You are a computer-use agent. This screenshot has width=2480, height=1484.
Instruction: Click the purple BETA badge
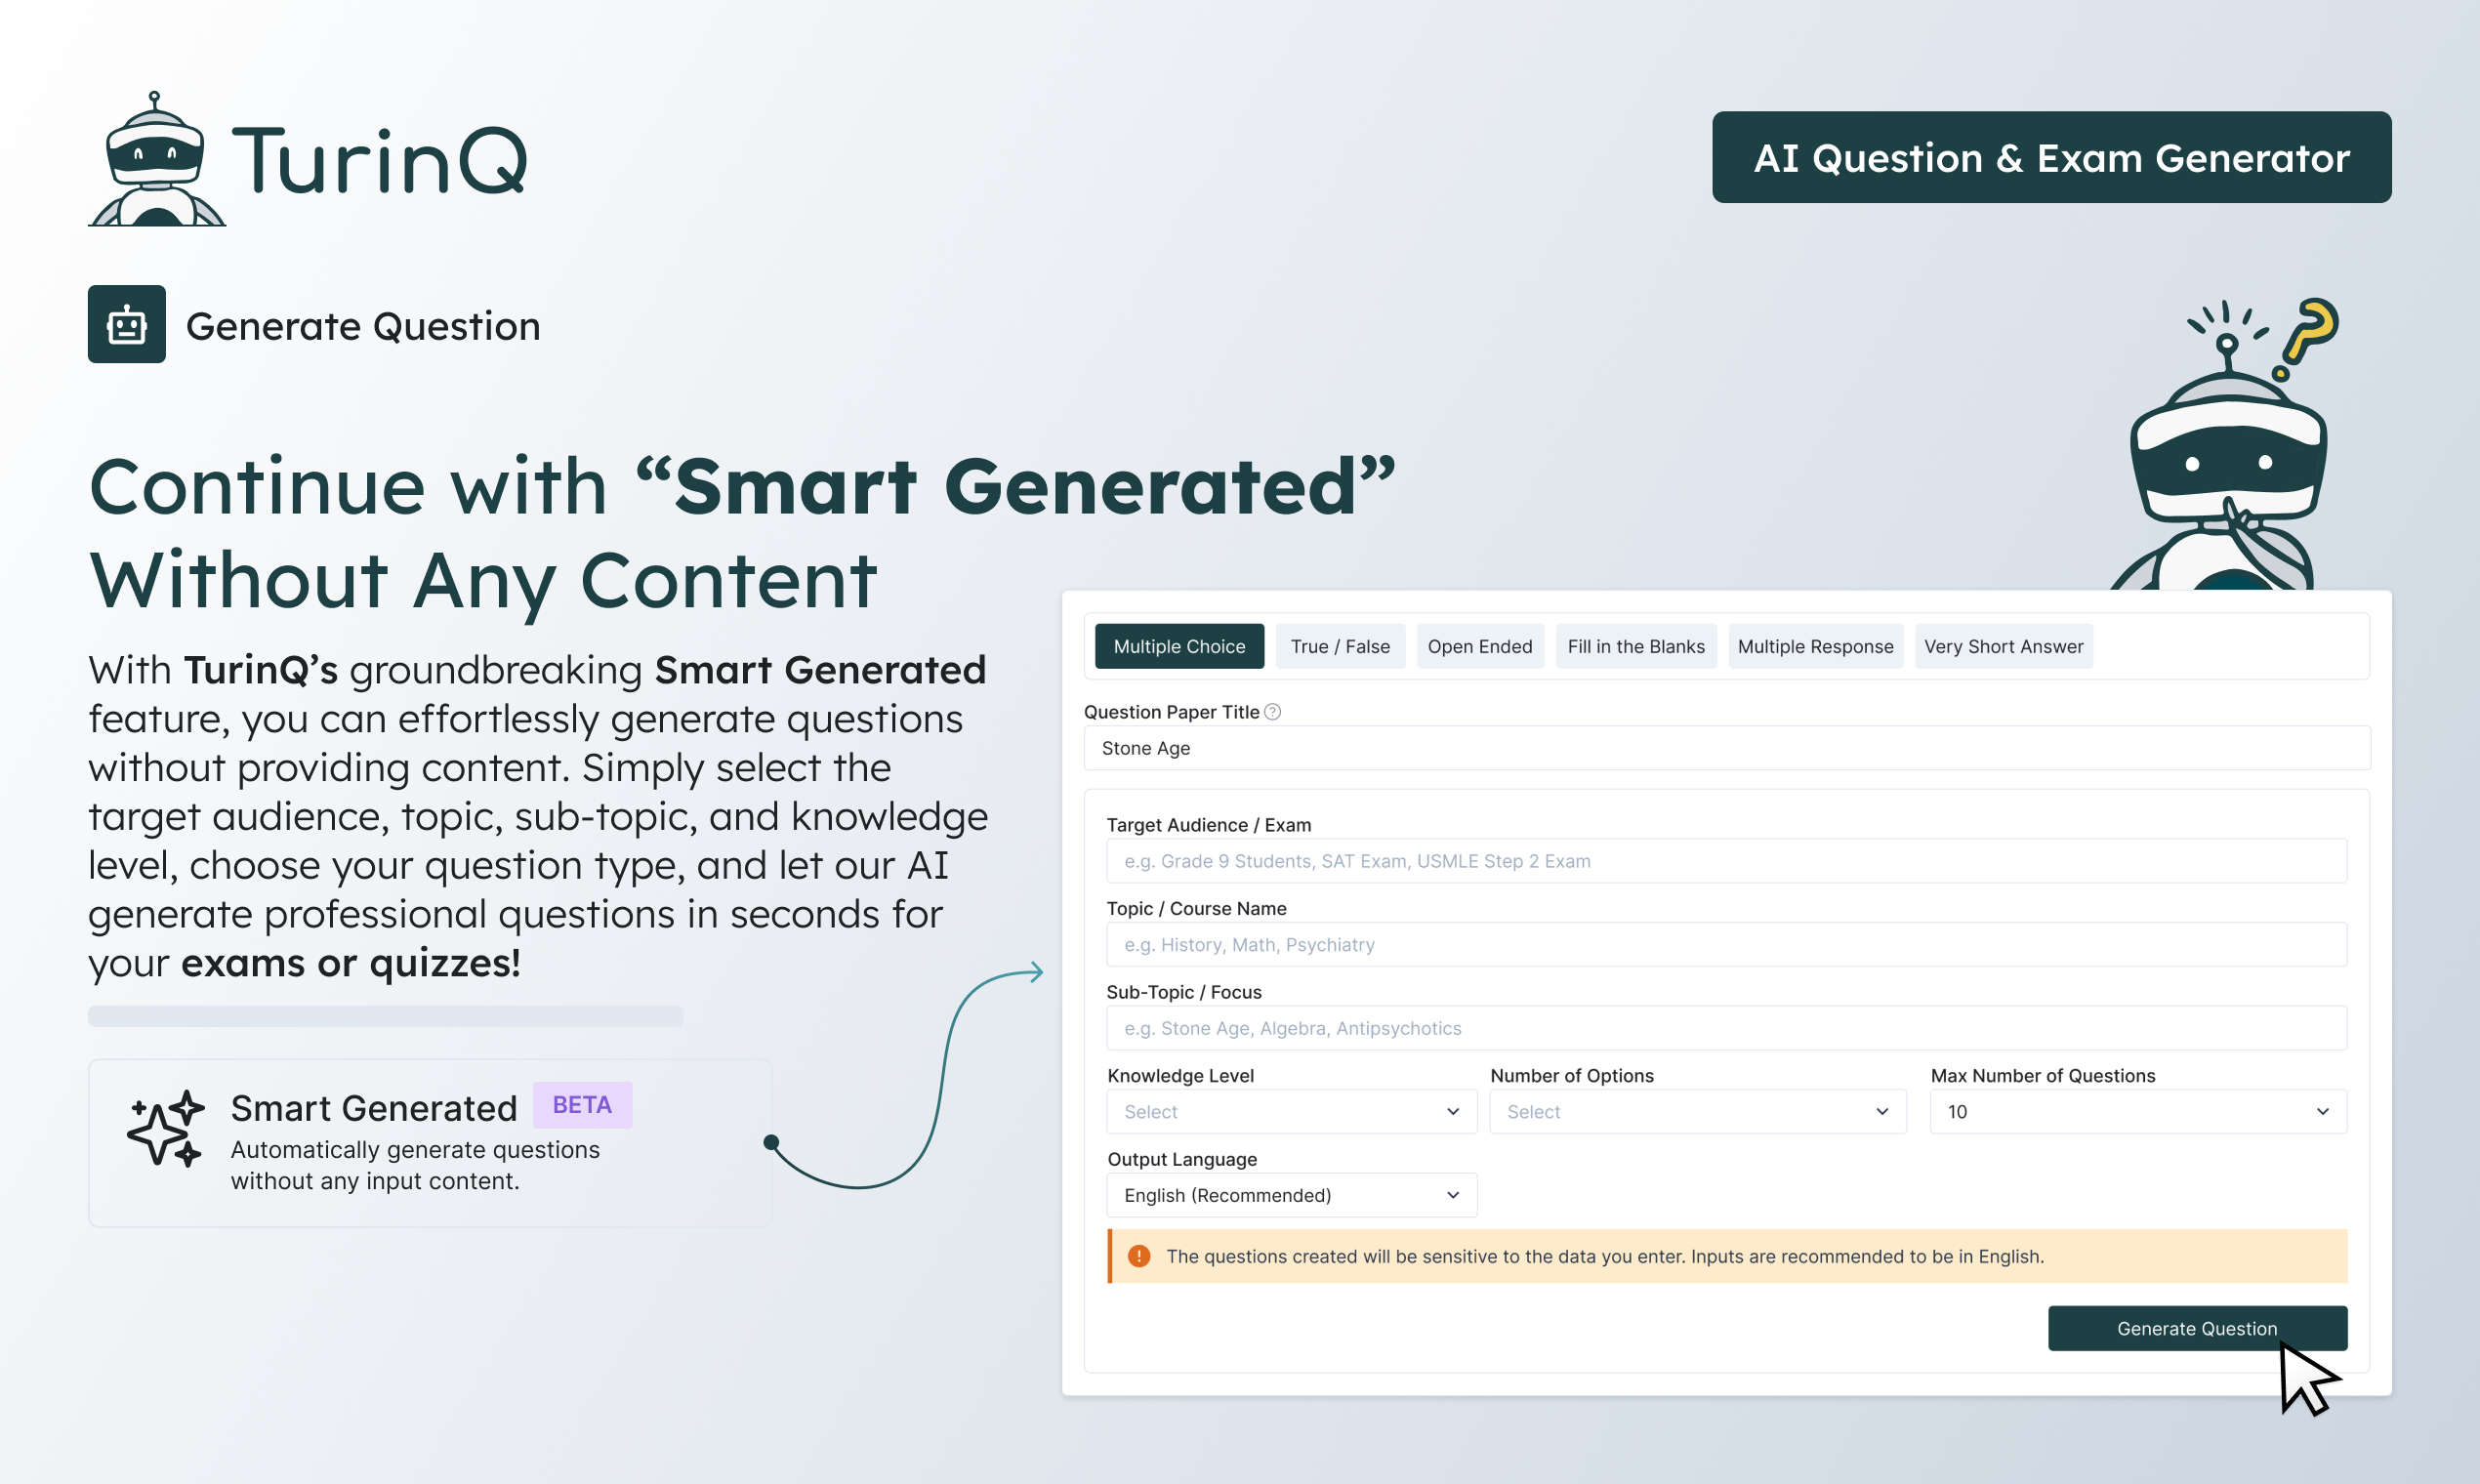[x=582, y=1105]
